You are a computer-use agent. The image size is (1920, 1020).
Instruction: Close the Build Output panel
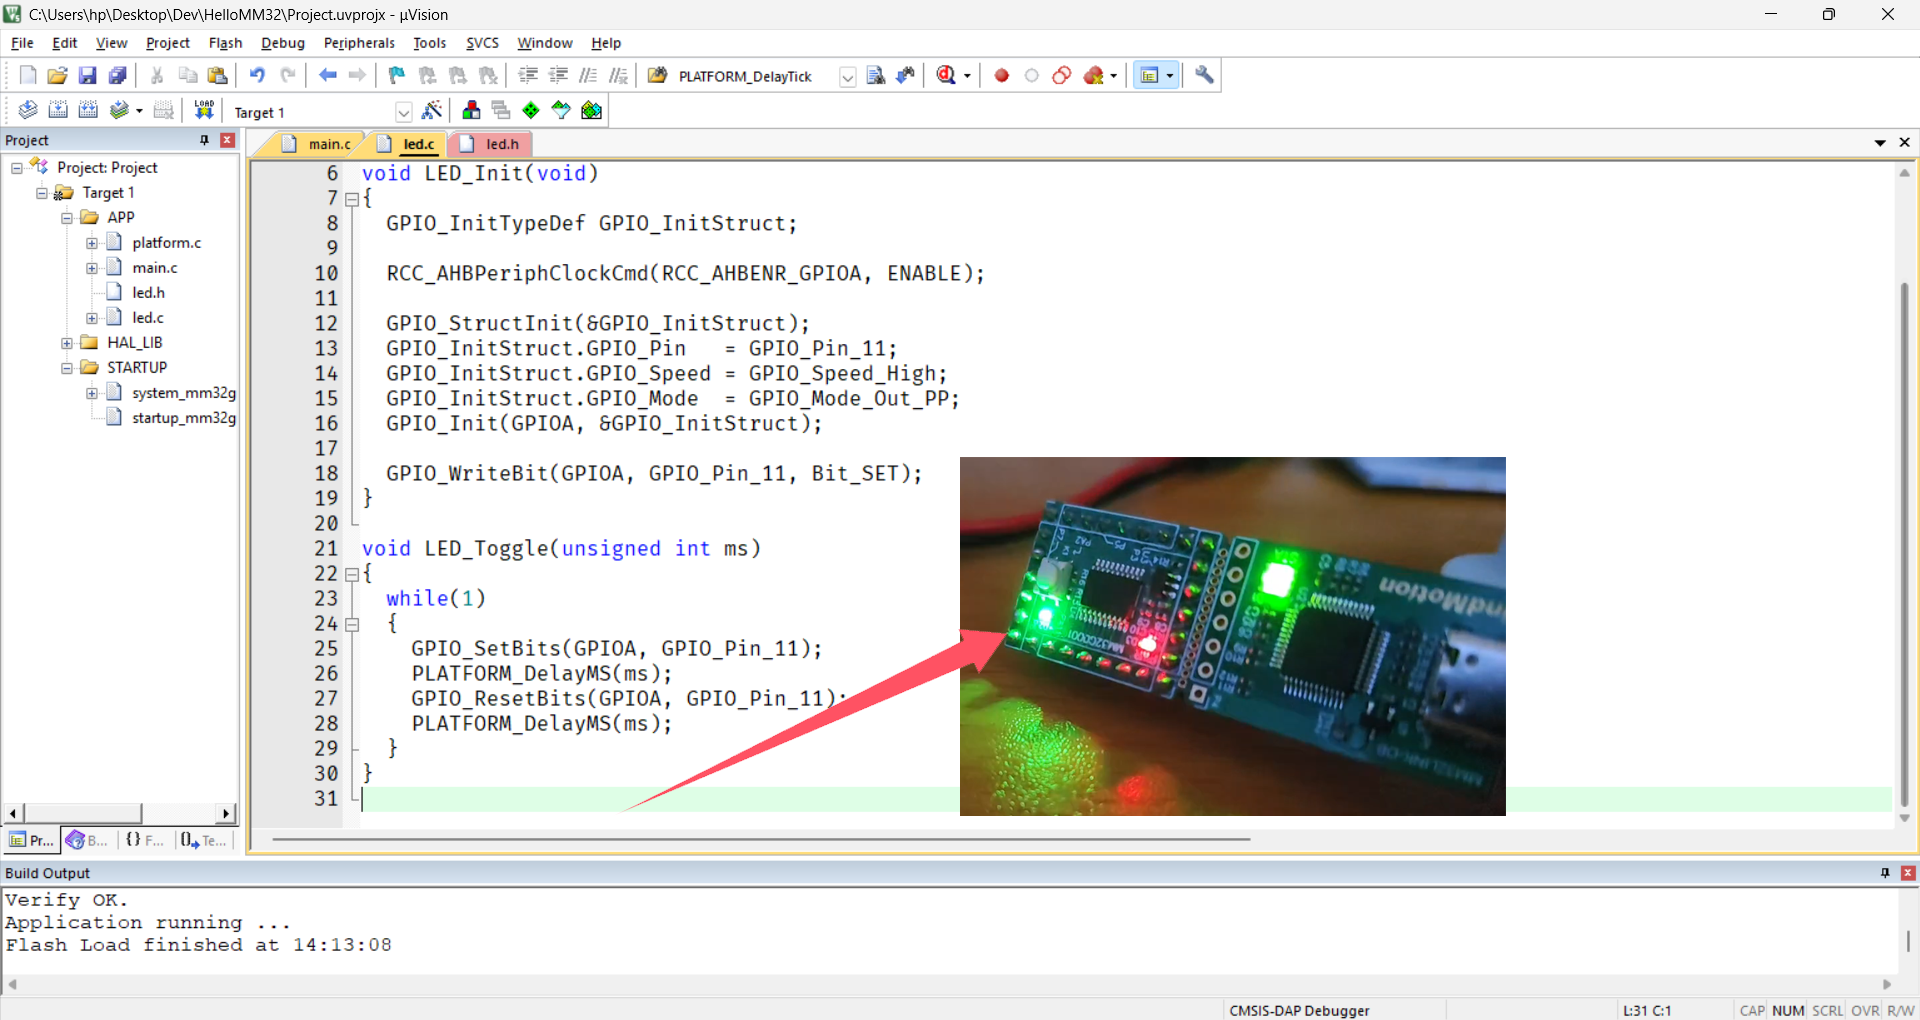point(1907,873)
